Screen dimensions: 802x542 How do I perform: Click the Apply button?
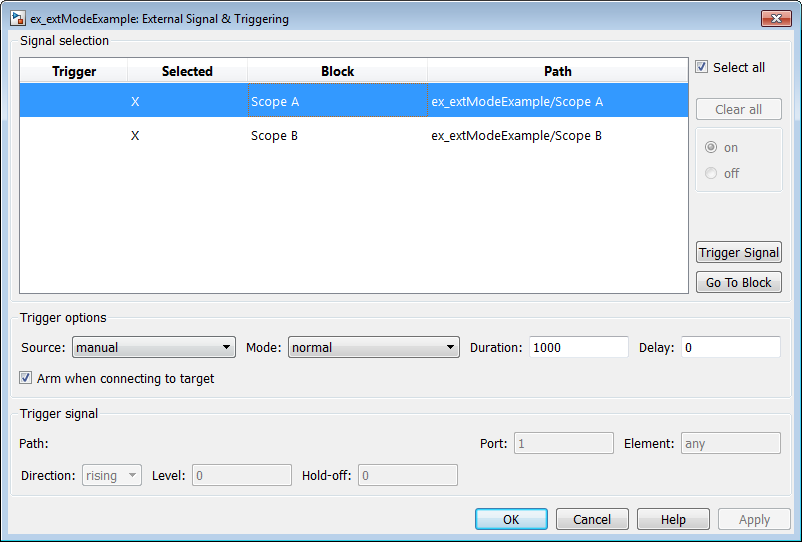754,520
